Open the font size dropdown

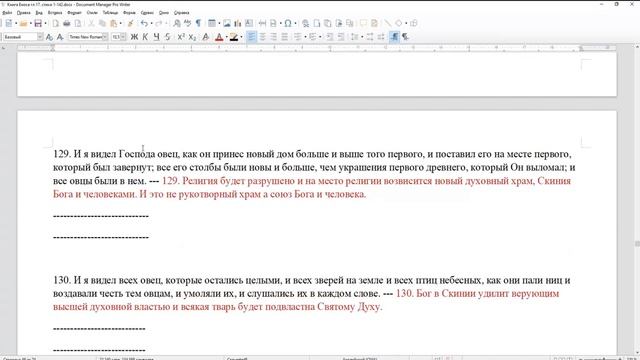coord(124,37)
